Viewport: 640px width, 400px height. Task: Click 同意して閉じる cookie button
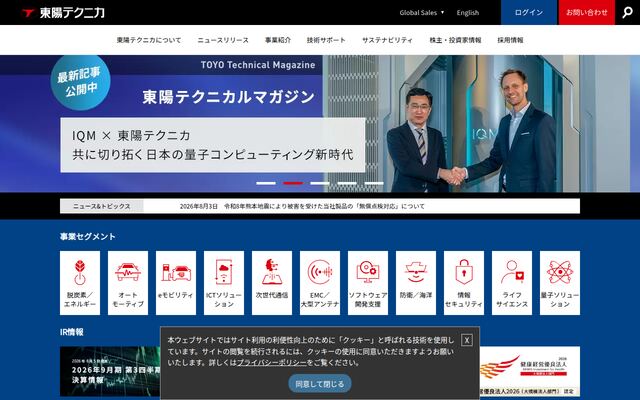pyautogui.click(x=320, y=384)
